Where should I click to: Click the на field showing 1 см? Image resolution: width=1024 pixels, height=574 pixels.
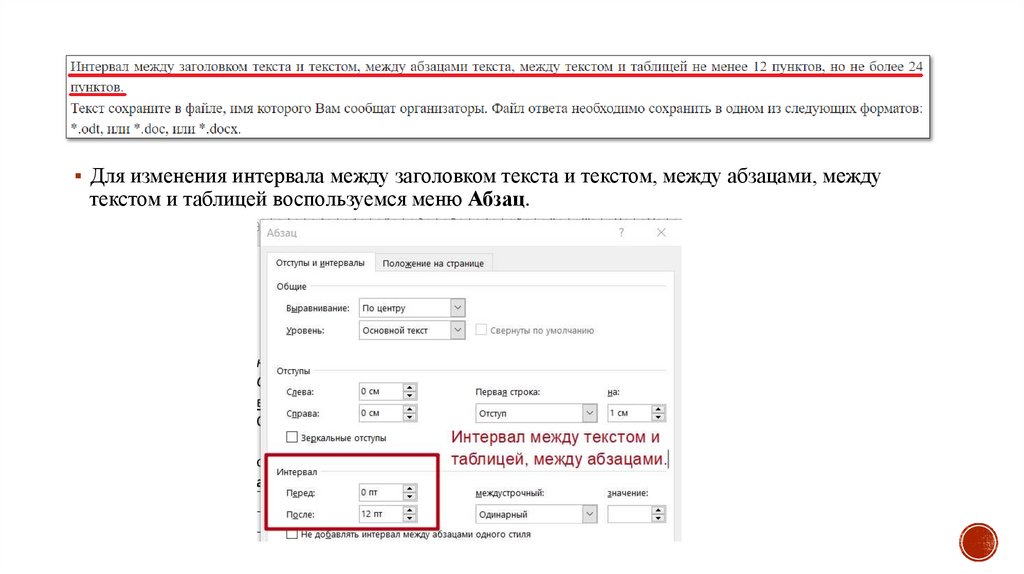[x=630, y=413]
